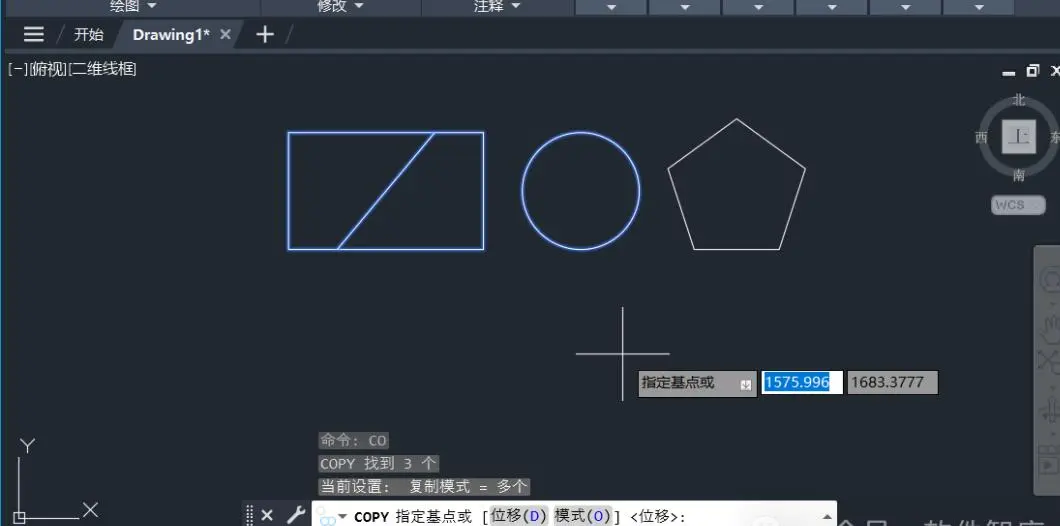Screen dimensions: 1060x526
Task: Open the SteeringWheels tool in navigation bar
Action: pyautogui.click(x=1049, y=279)
